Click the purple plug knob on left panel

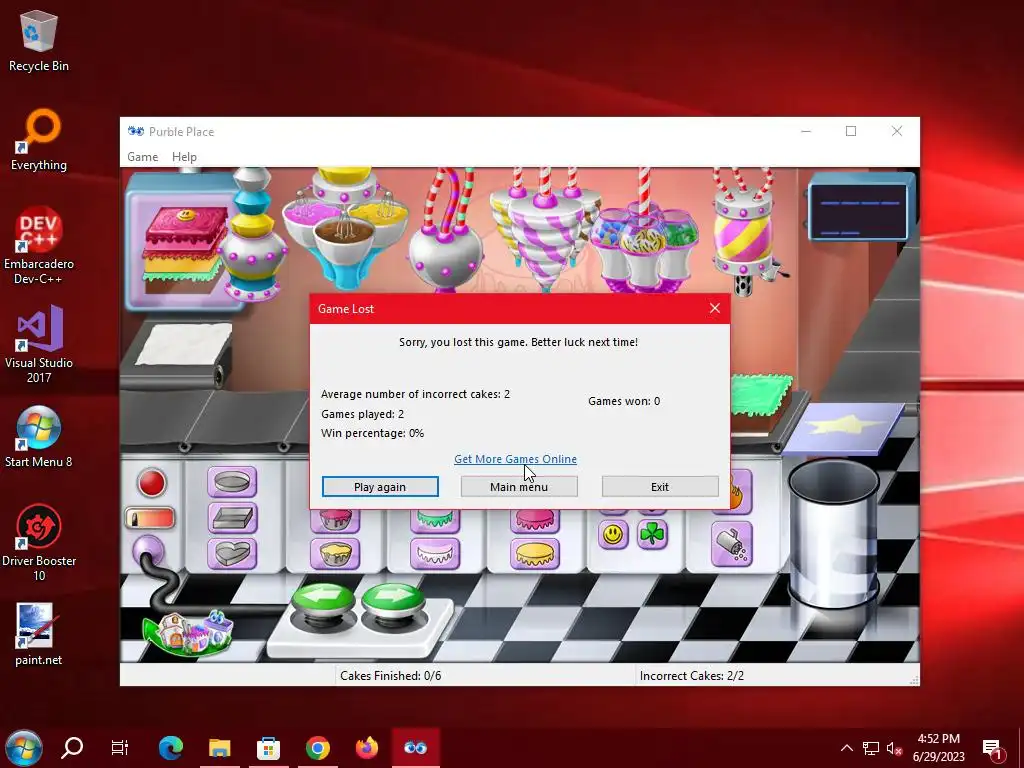point(148,551)
